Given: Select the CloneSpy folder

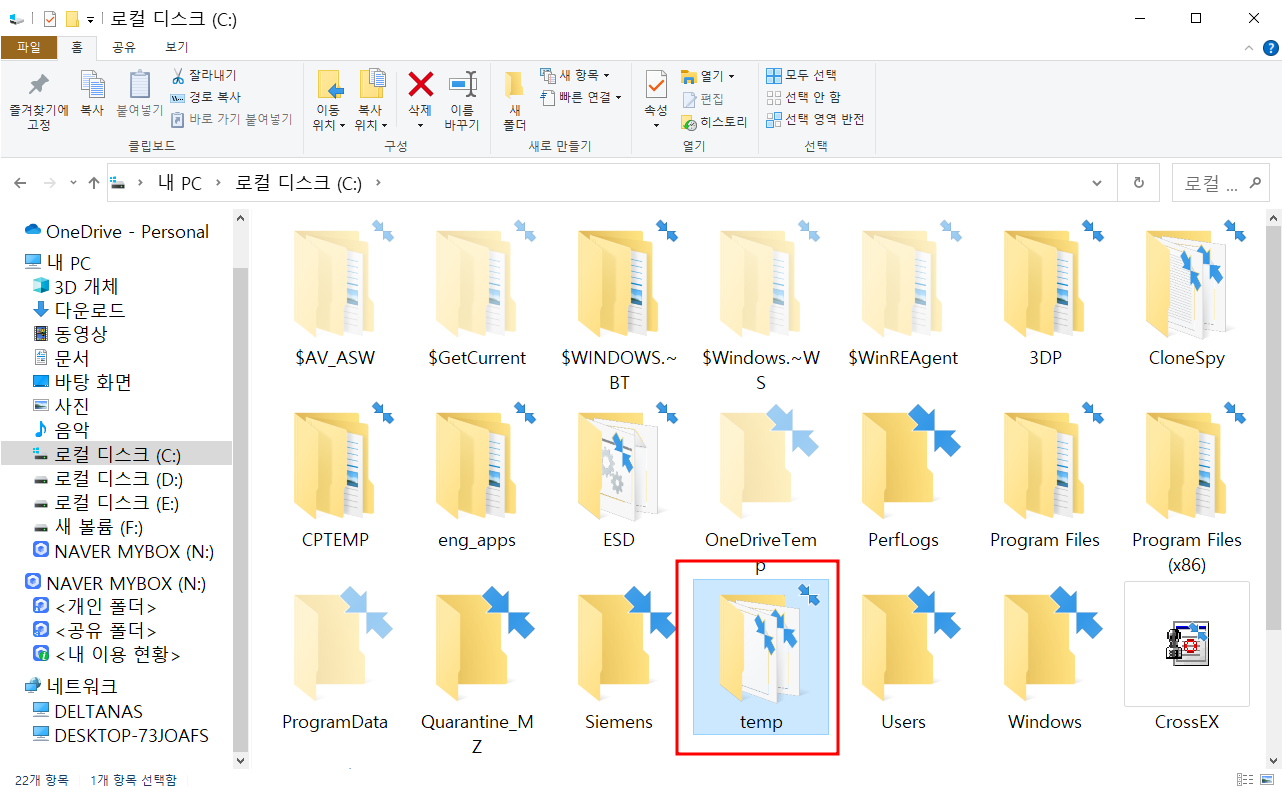Looking at the screenshot, I should (x=1187, y=295).
